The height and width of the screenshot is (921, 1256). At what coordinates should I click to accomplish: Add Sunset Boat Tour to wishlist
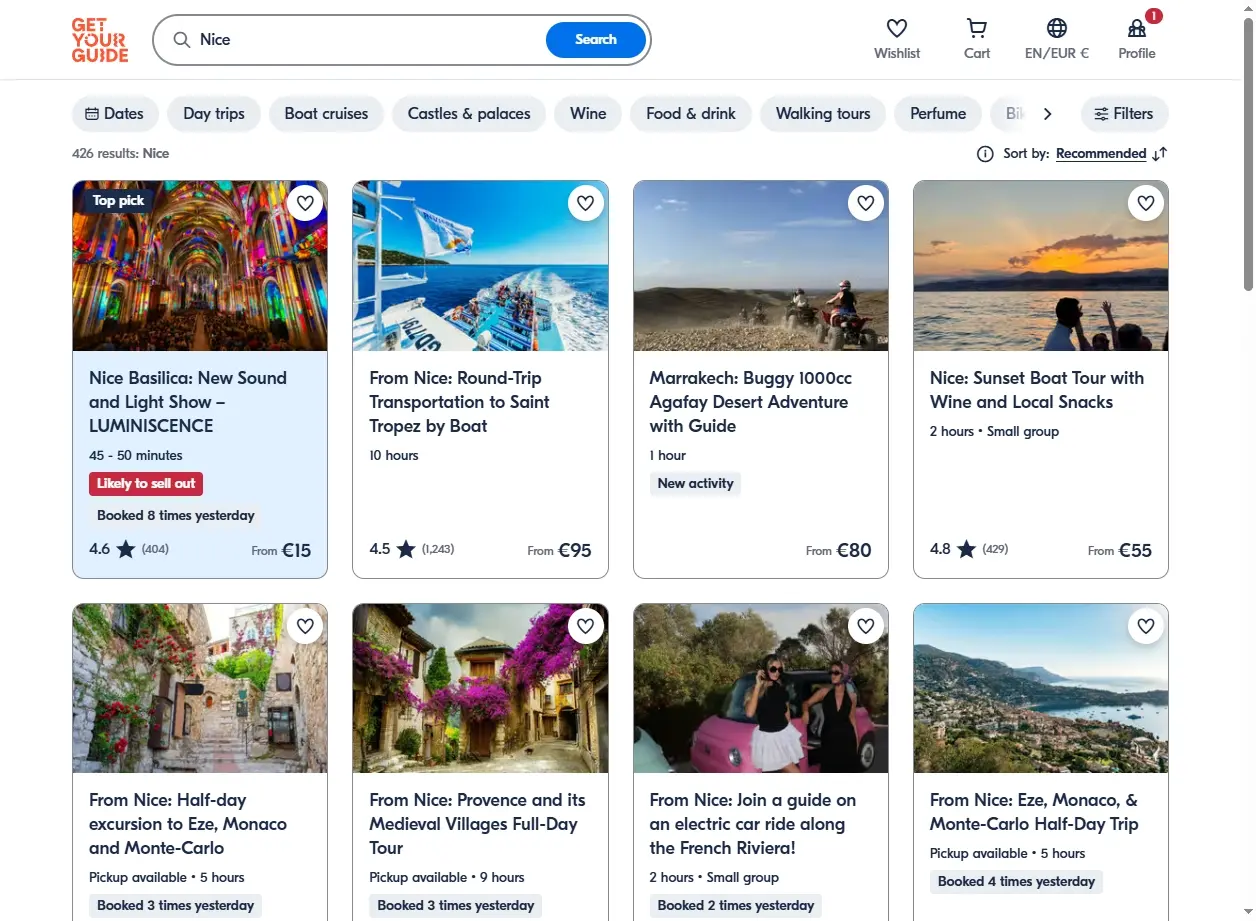pos(1146,203)
